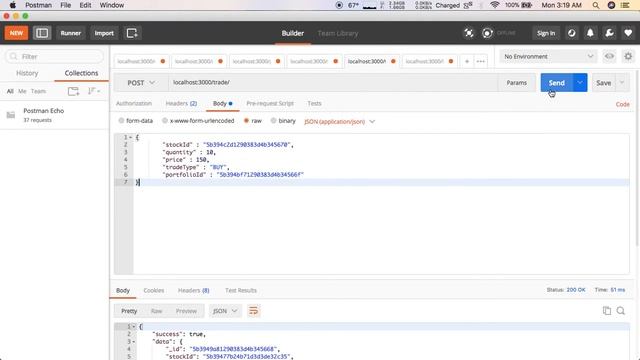Open the POST method dropdown
This screenshot has height=360, width=640.
141,82
